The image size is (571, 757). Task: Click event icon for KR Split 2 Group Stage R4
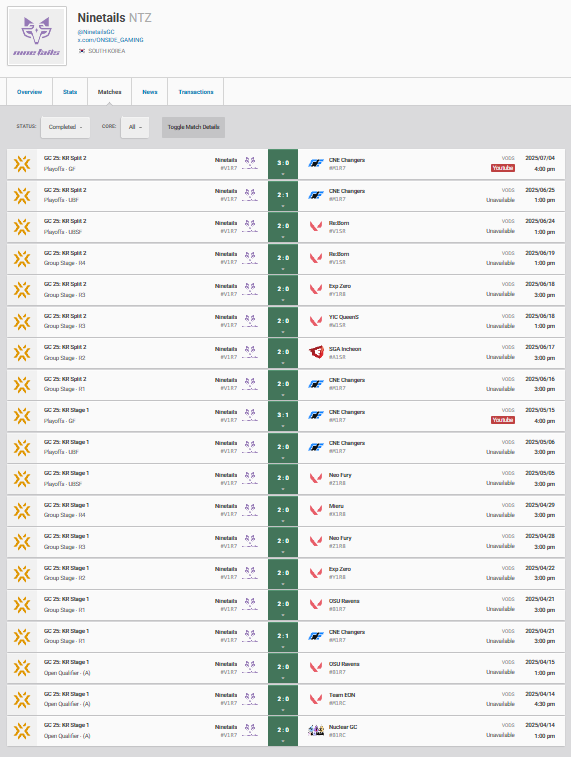pyautogui.click(x=22, y=258)
